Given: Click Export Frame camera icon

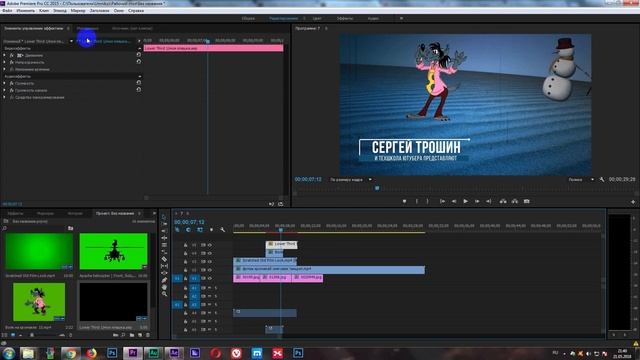Looking at the screenshot, I should pyautogui.click(x=527, y=201).
